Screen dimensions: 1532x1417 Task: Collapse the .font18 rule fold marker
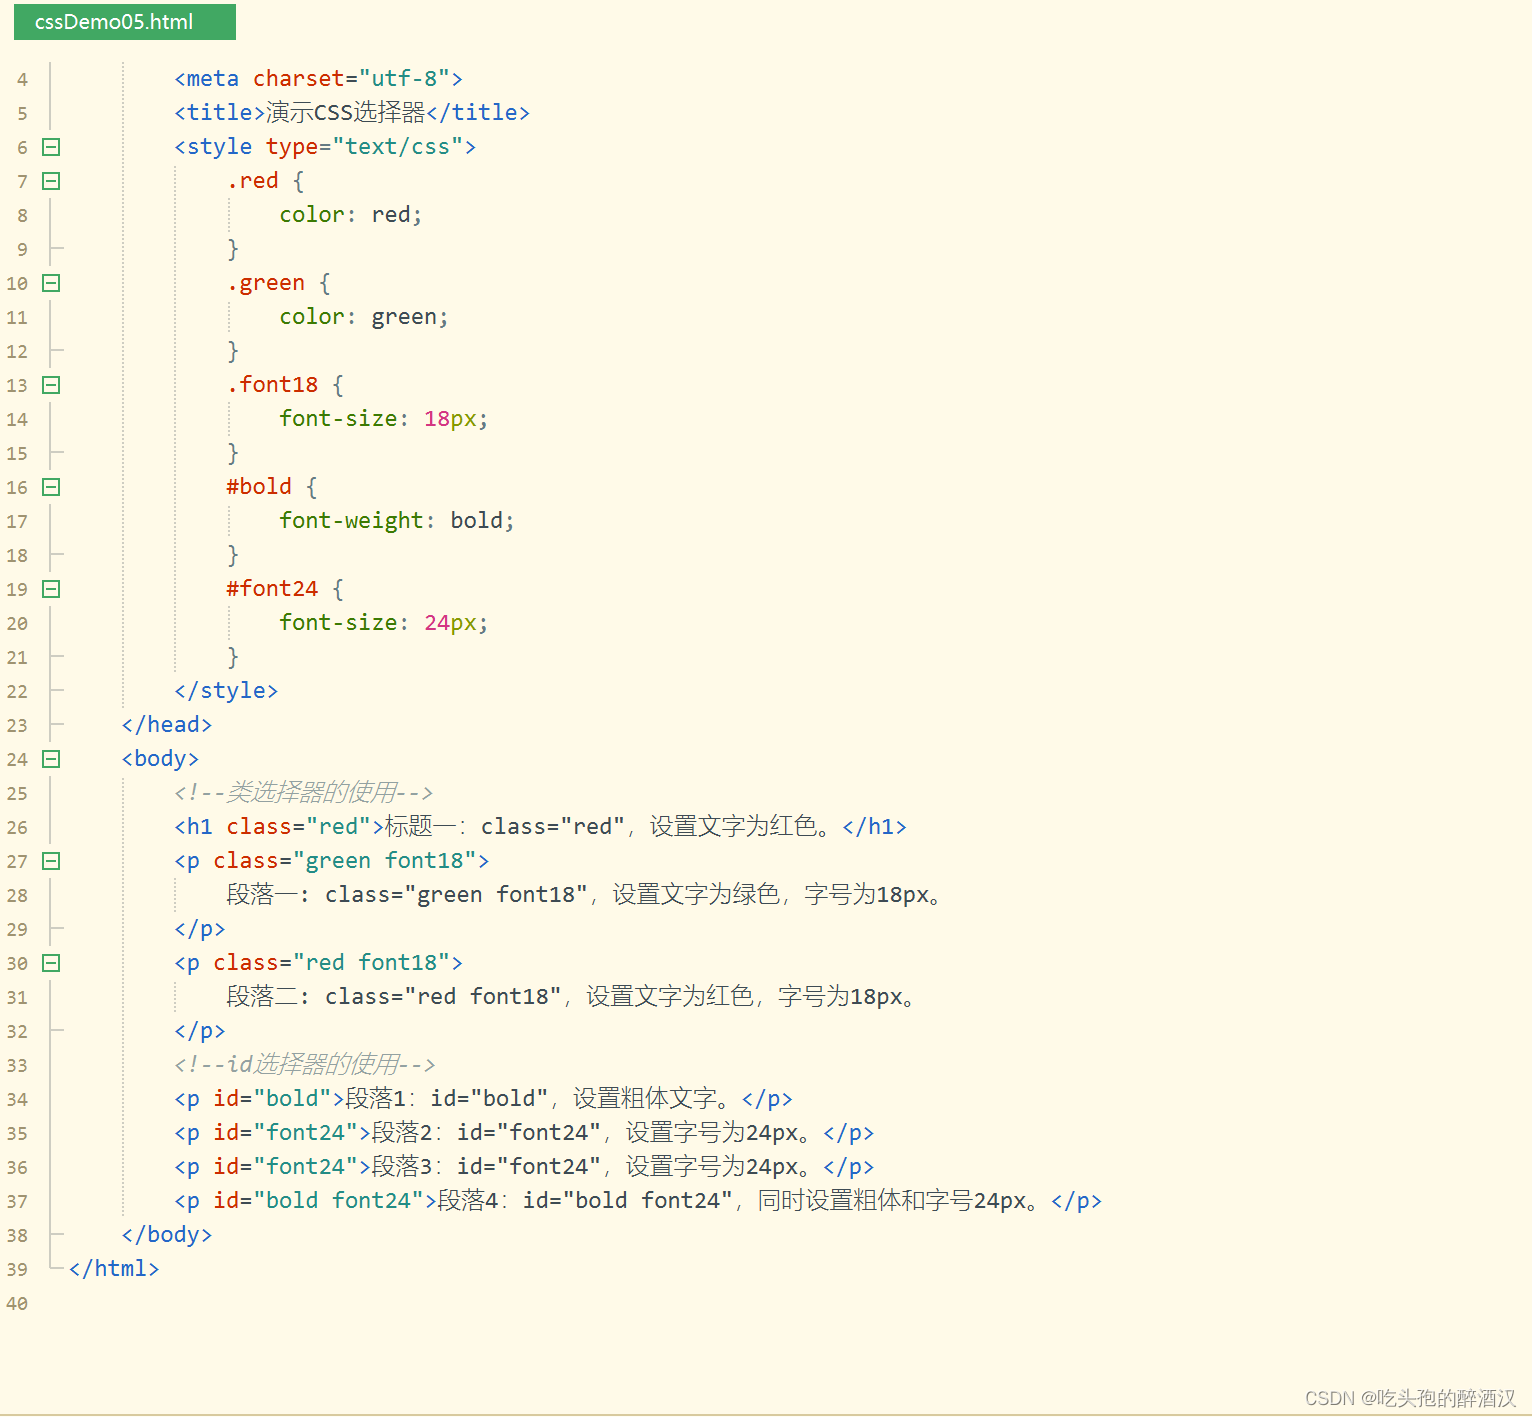tap(50, 385)
